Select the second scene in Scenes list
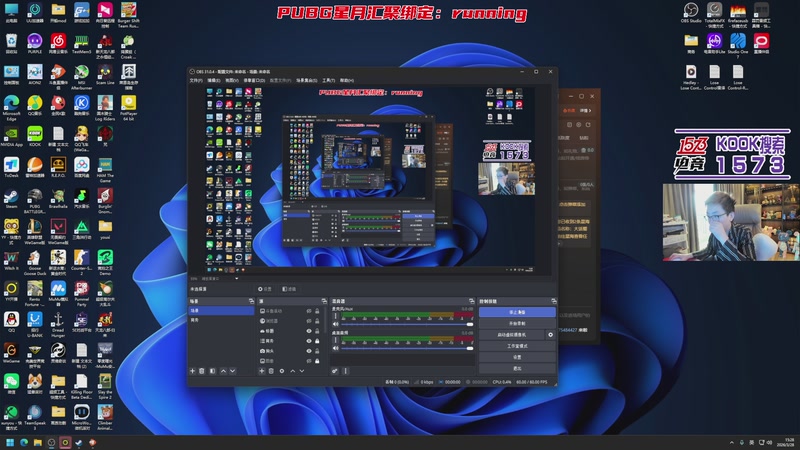Viewport: 800px width, 450px height. pyautogui.click(x=221, y=320)
